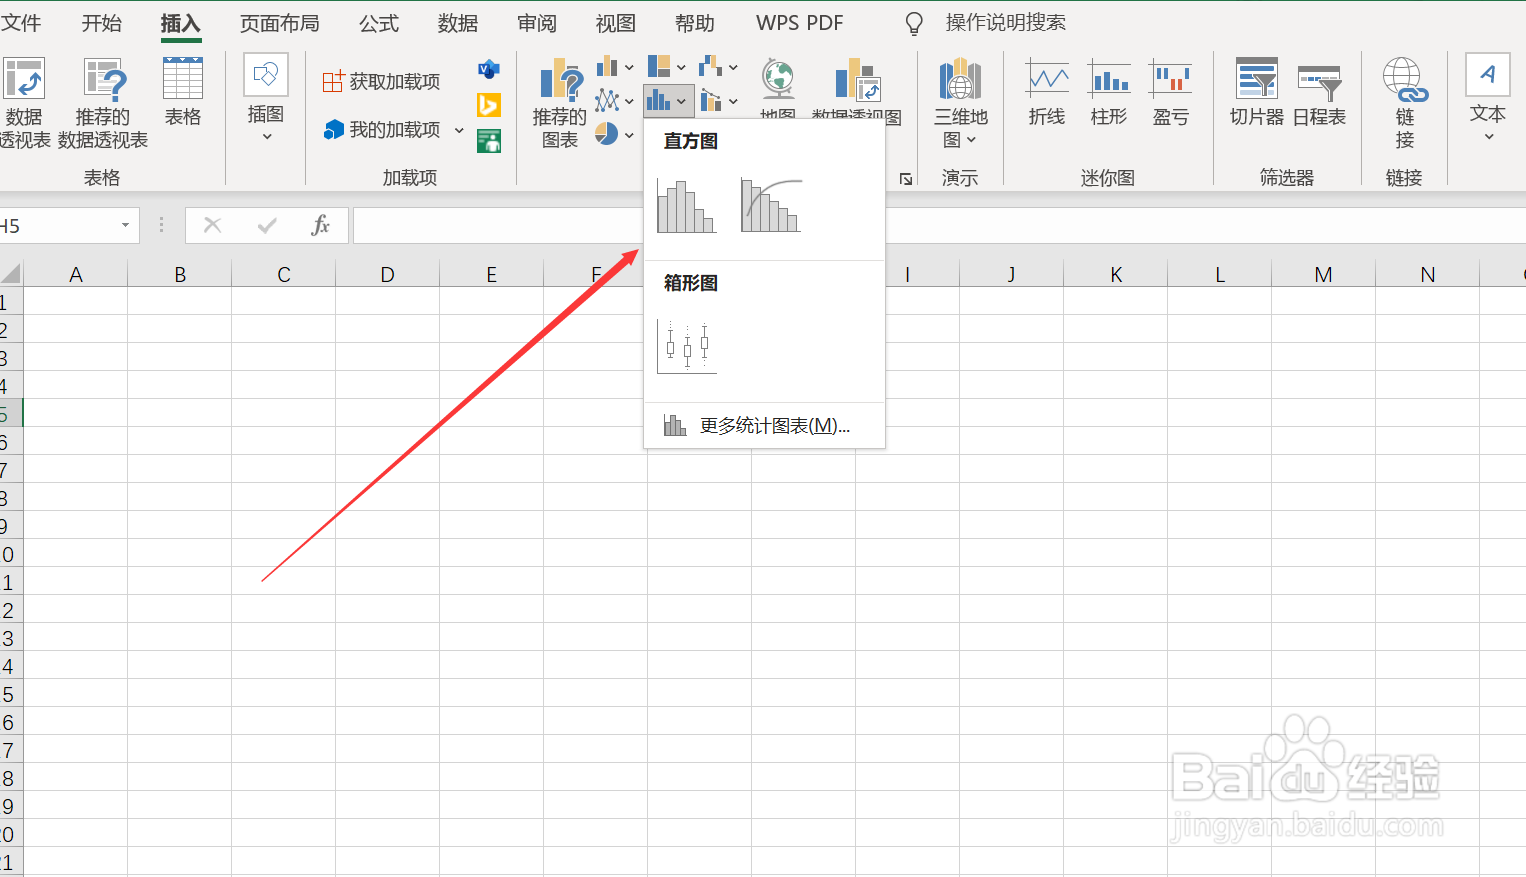Open the charts group dialog launcher
Image resolution: width=1526 pixels, height=877 pixels.
pos(906,179)
